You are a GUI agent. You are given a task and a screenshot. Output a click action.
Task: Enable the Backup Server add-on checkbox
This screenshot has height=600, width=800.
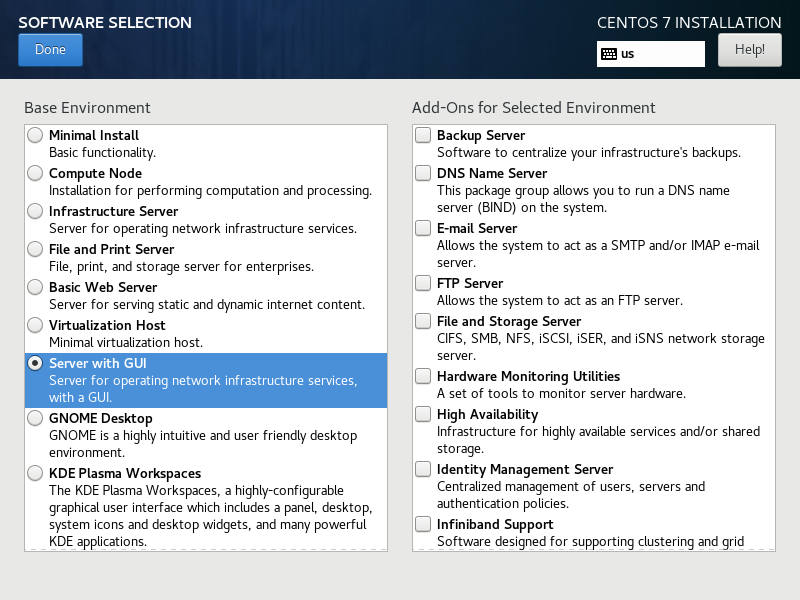click(424, 135)
